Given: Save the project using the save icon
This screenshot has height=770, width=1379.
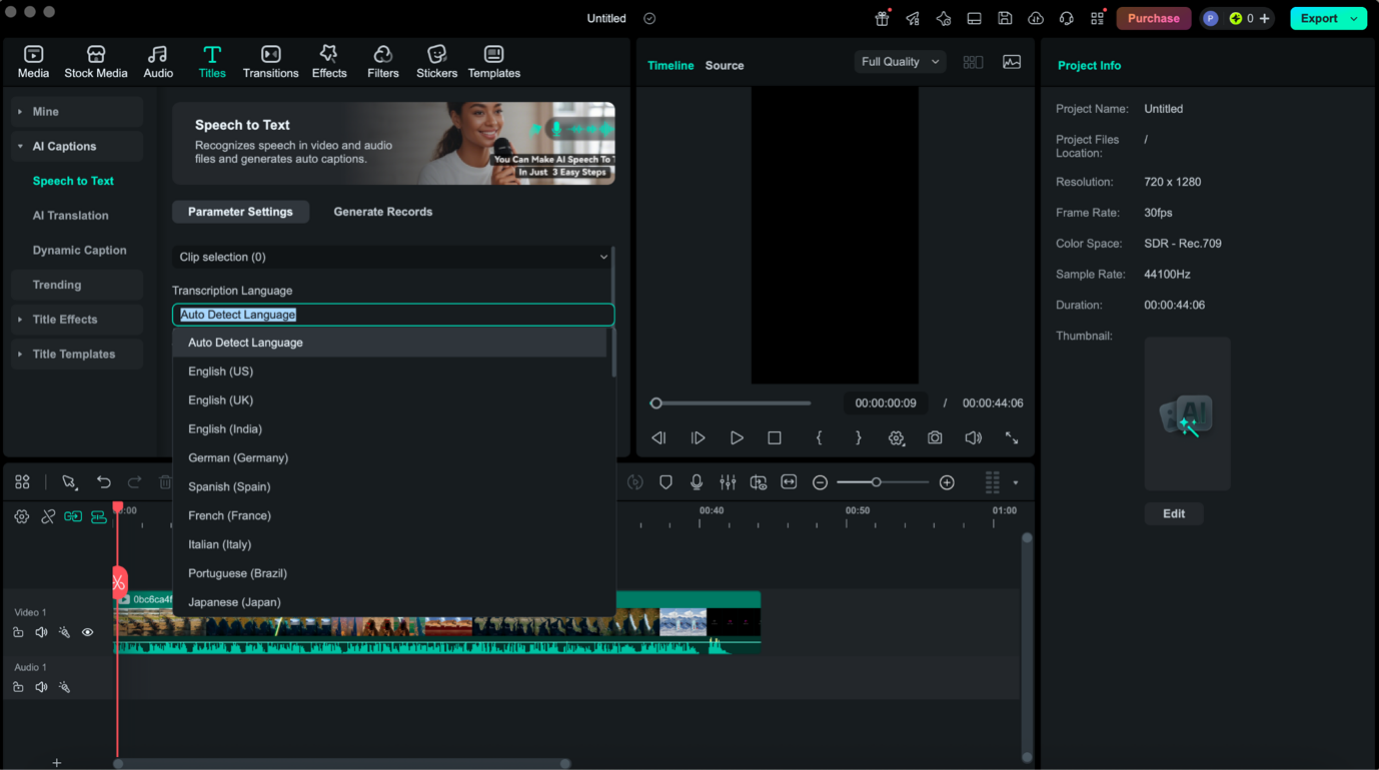Looking at the screenshot, I should [x=1005, y=17].
